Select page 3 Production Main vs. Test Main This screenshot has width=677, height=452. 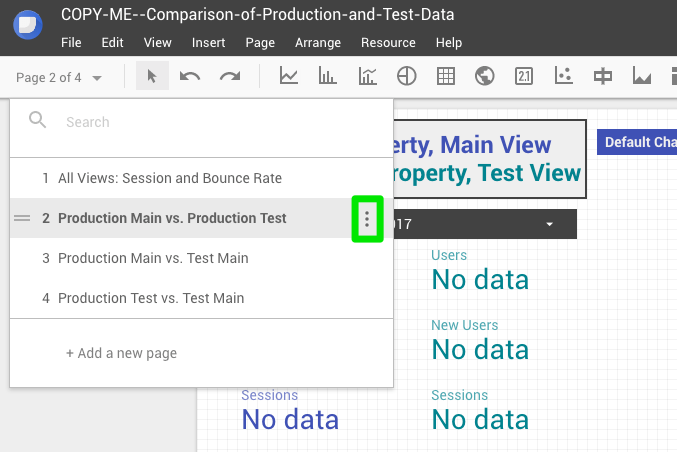(201, 258)
